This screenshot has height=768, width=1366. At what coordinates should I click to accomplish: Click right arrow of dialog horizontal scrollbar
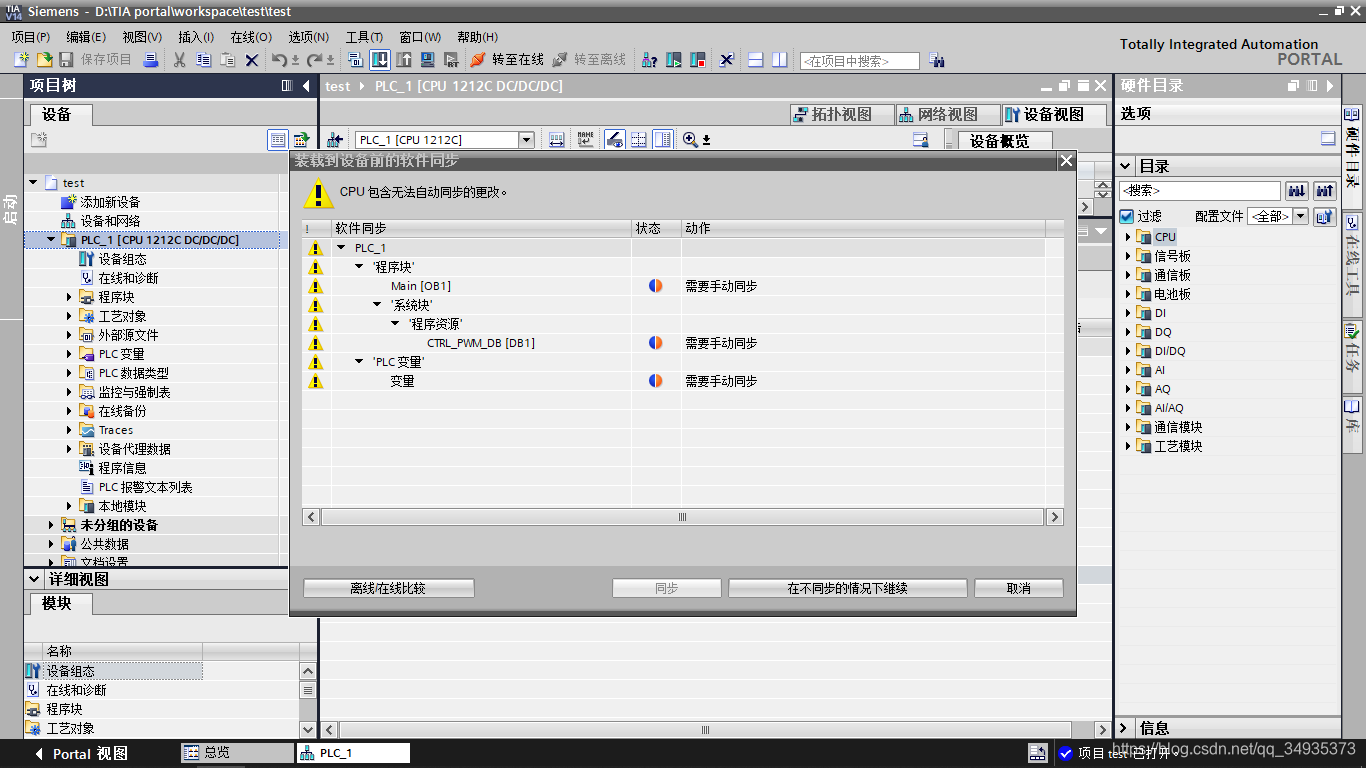[1054, 517]
